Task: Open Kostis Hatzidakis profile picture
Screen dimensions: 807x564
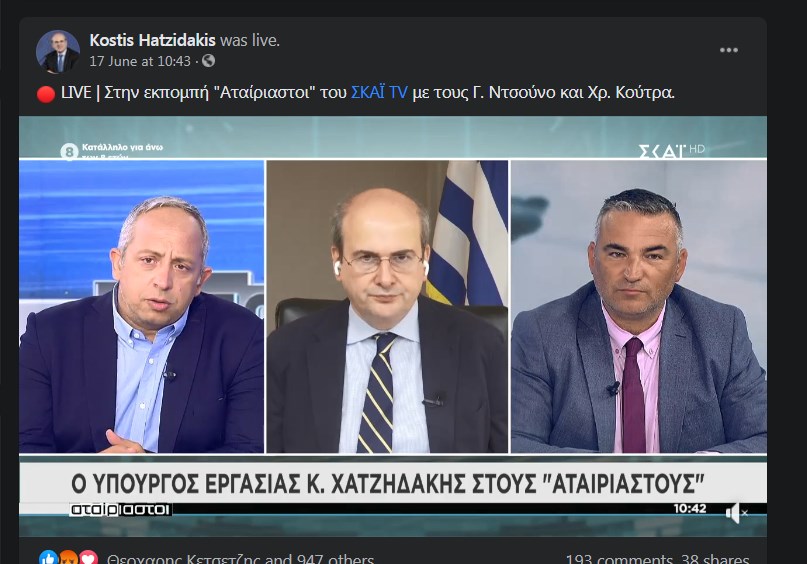Action: (x=58, y=51)
